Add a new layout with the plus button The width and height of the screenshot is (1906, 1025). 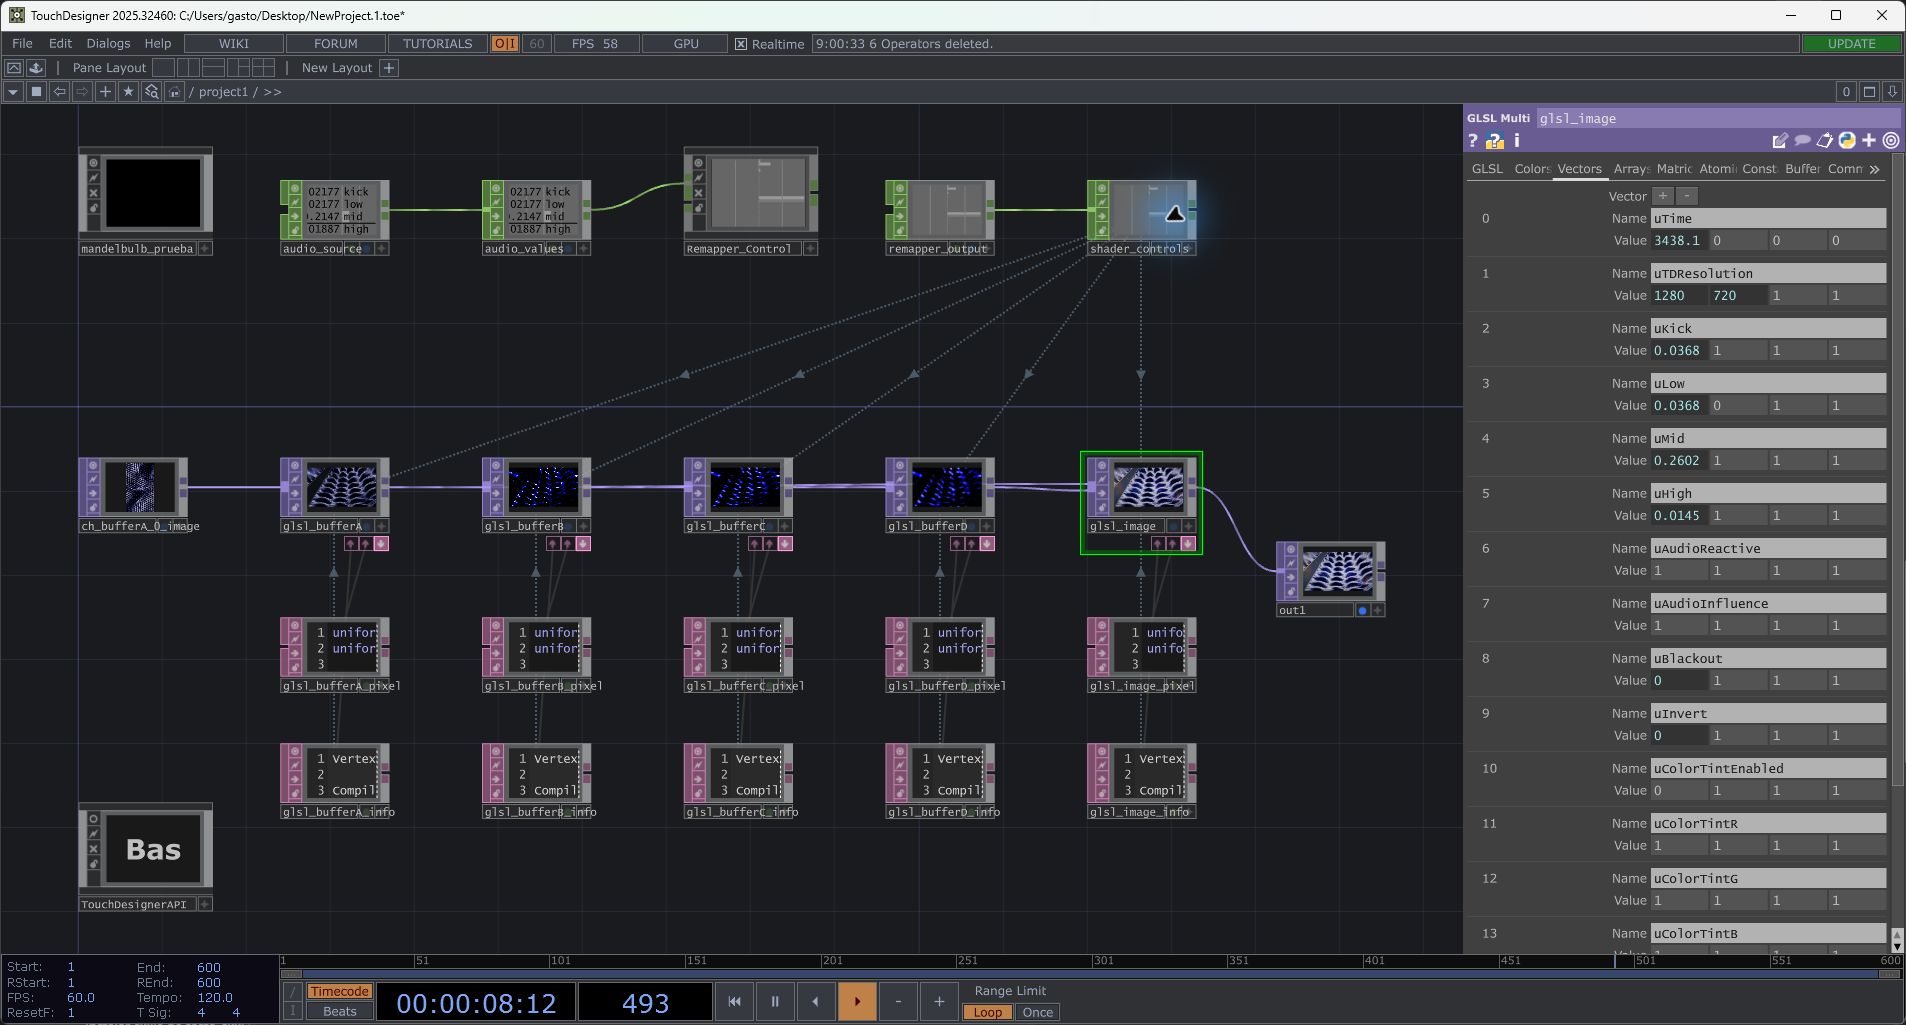point(389,68)
